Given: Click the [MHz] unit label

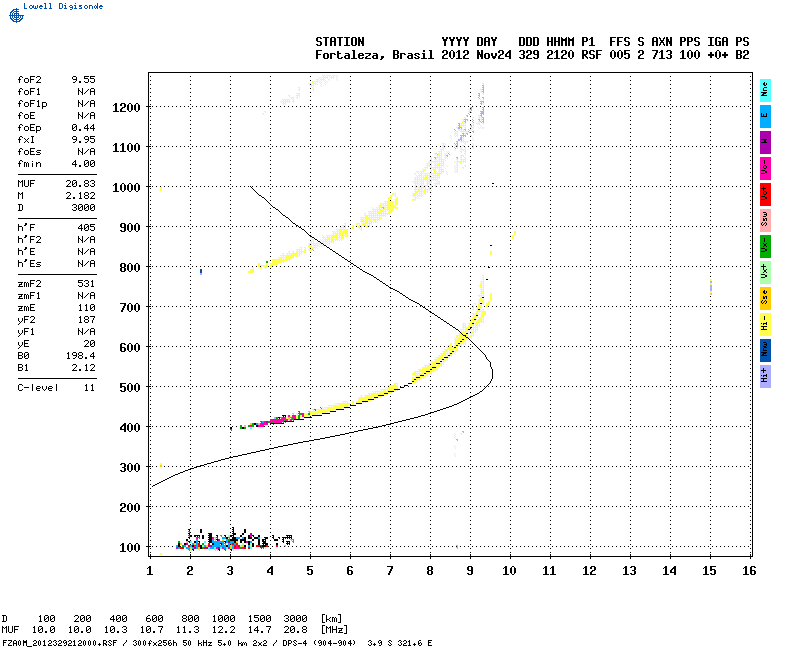Looking at the screenshot, I should point(334,631).
